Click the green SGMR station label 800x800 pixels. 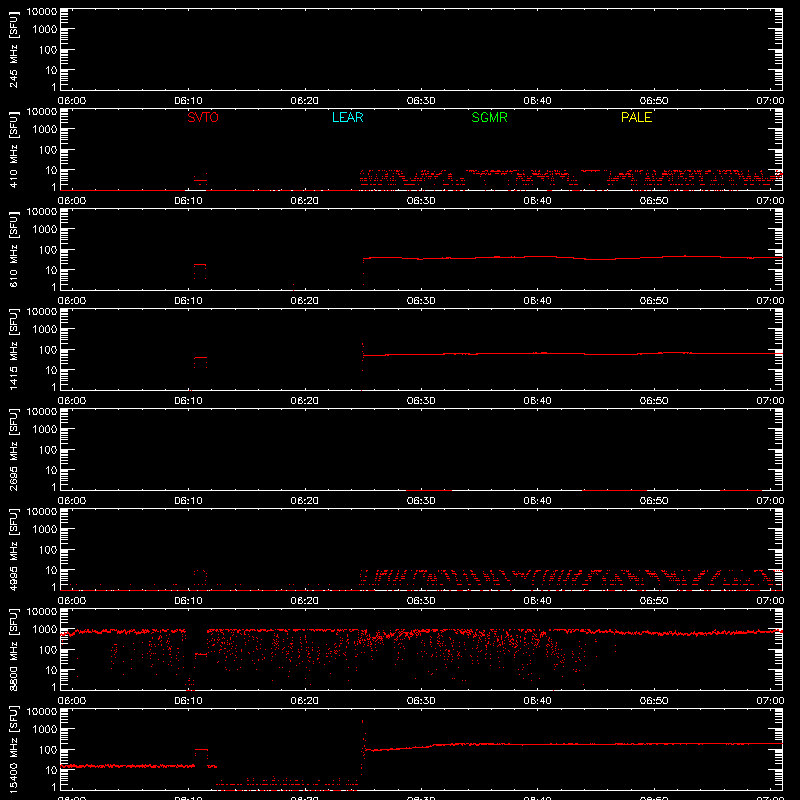coord(489,117)
